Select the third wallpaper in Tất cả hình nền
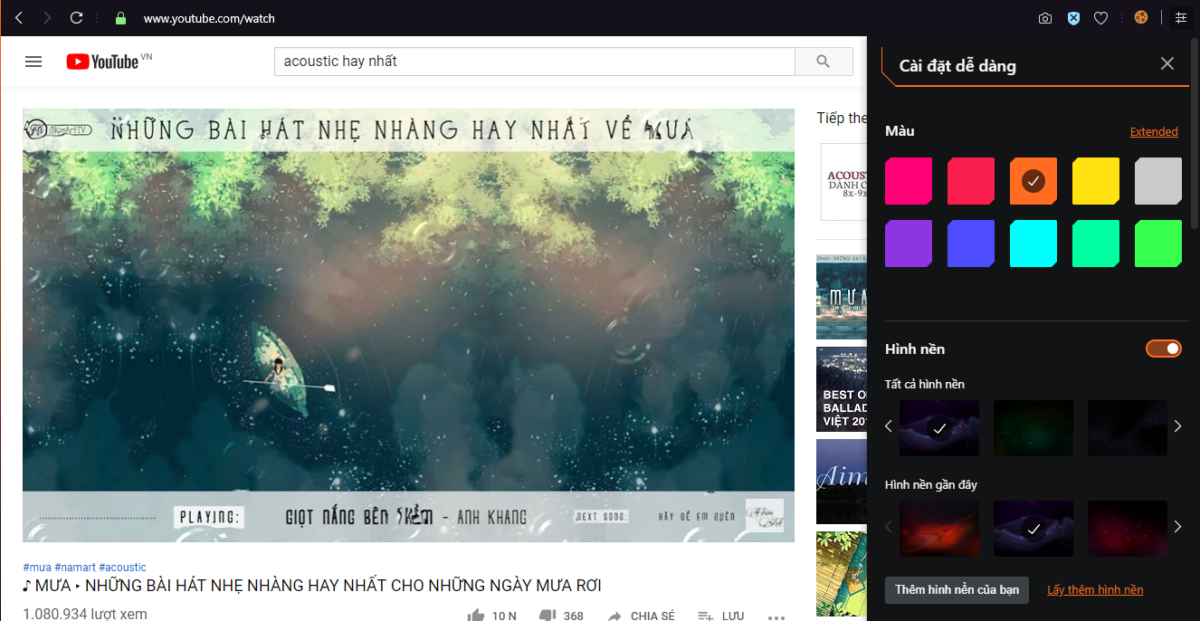Screen dimensions: 1200x621 pos(1127,428)
